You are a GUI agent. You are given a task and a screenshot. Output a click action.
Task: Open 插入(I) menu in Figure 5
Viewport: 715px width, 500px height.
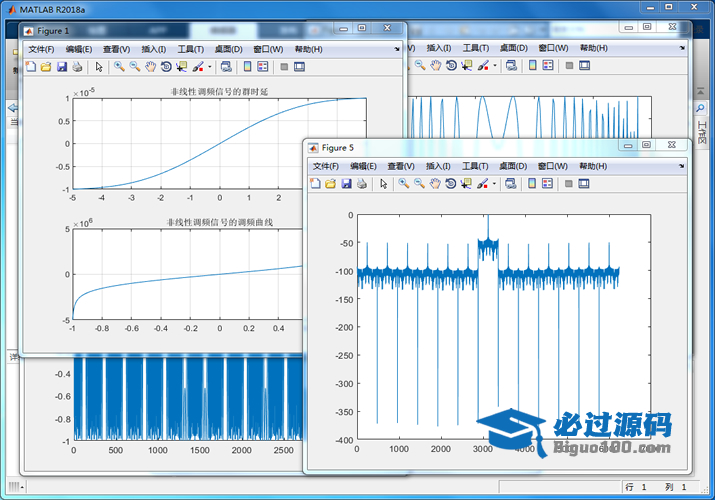click(x=438, y=166)
